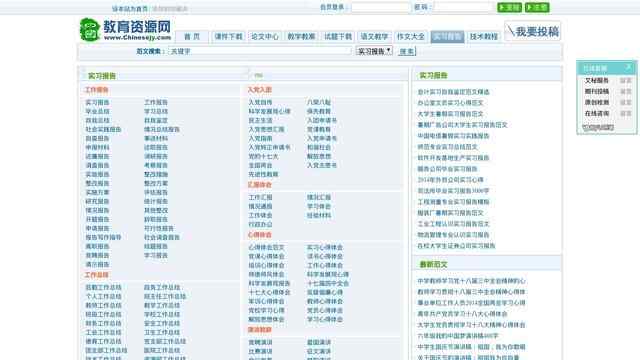The height and width of the screenshot is (360, 640).
Task: Click 文秘服务 in the floating service panel
Action: click(596, 80)
